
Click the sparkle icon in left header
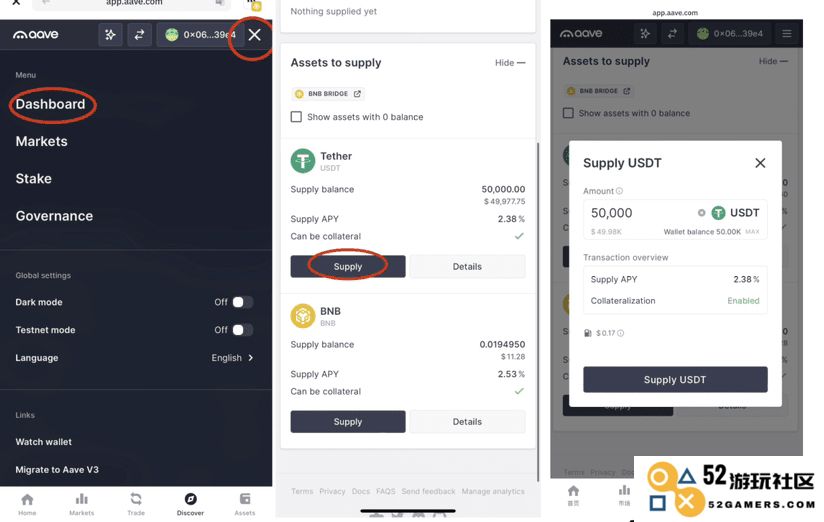point(110,35)
